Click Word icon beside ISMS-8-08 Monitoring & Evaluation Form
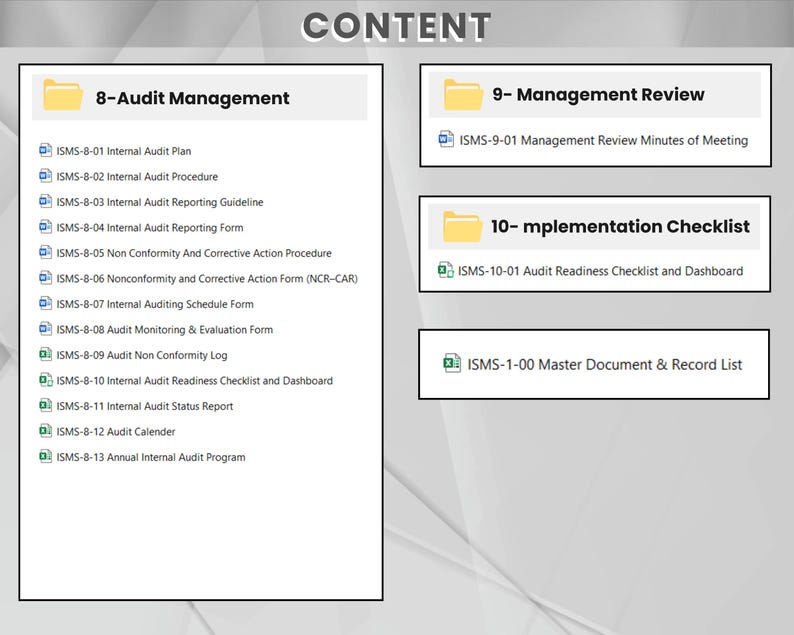This screenshot has width=794, height=635. pyautogui.click(x=46, y=329)
